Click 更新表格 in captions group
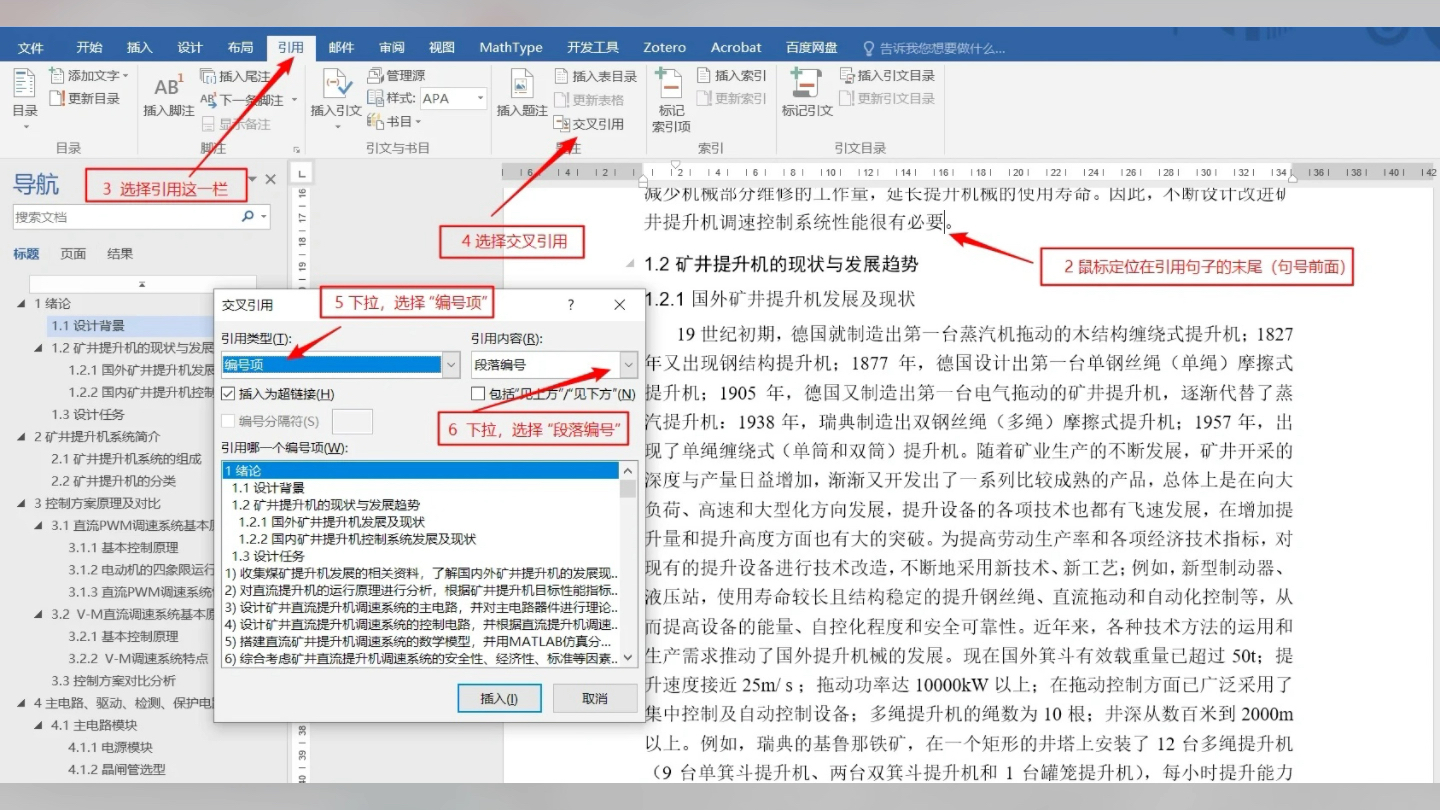 pos(589,100)
